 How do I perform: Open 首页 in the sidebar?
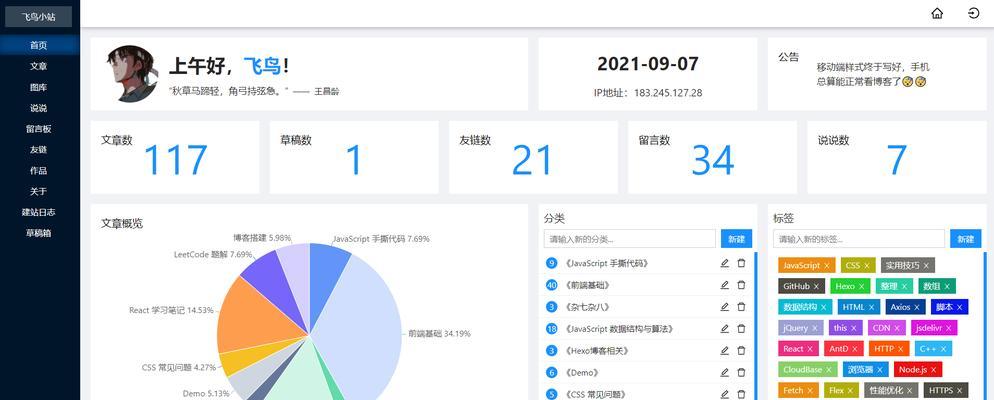39,45
